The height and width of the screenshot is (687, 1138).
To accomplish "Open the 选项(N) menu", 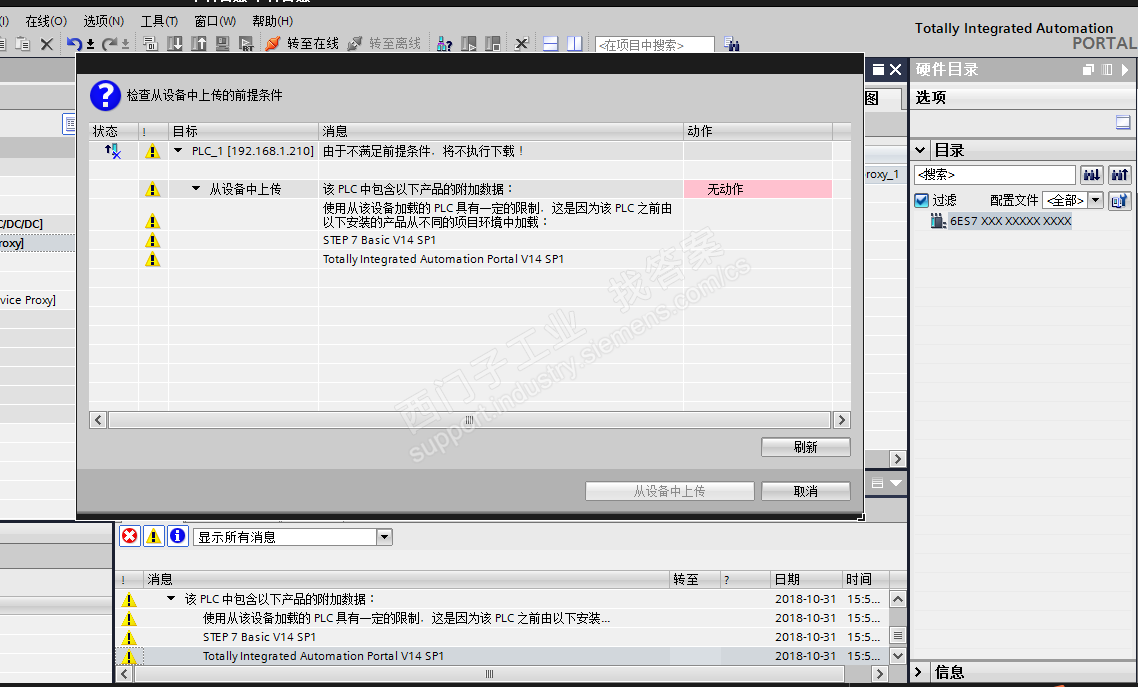I will tap(104, 21).
